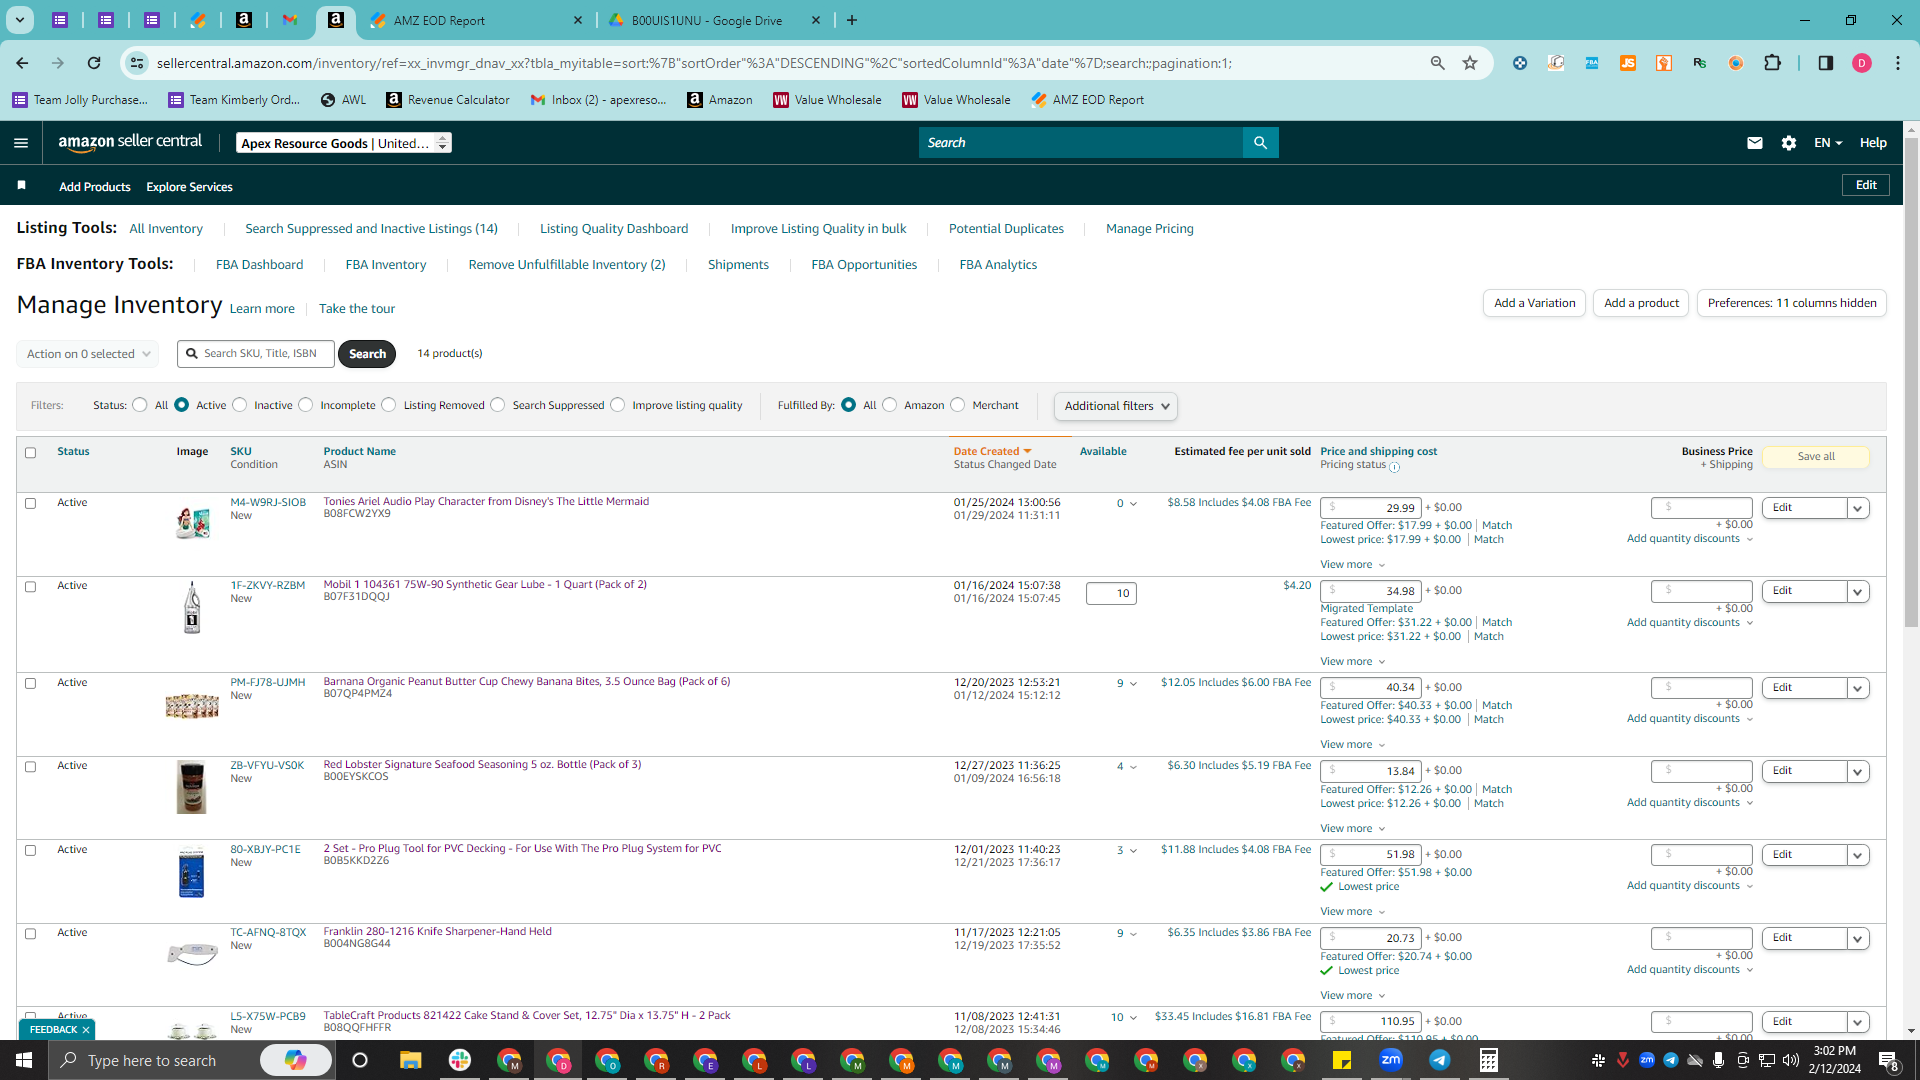Open Chrome side panel icon
This screenshot has width=1920, height=1080.
pos(1825,63)
